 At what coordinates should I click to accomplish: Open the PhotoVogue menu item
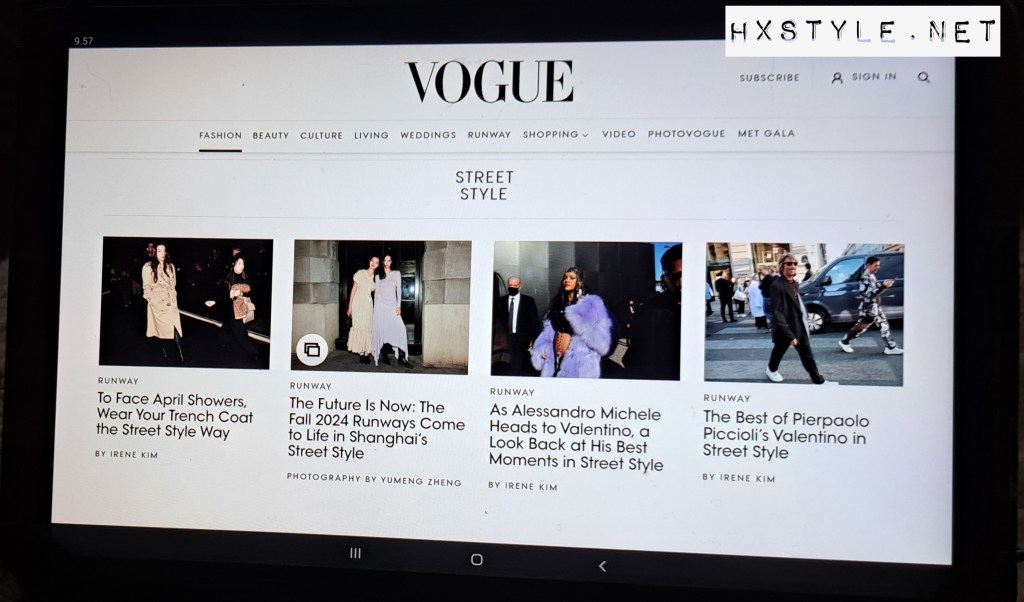[686, 133]
